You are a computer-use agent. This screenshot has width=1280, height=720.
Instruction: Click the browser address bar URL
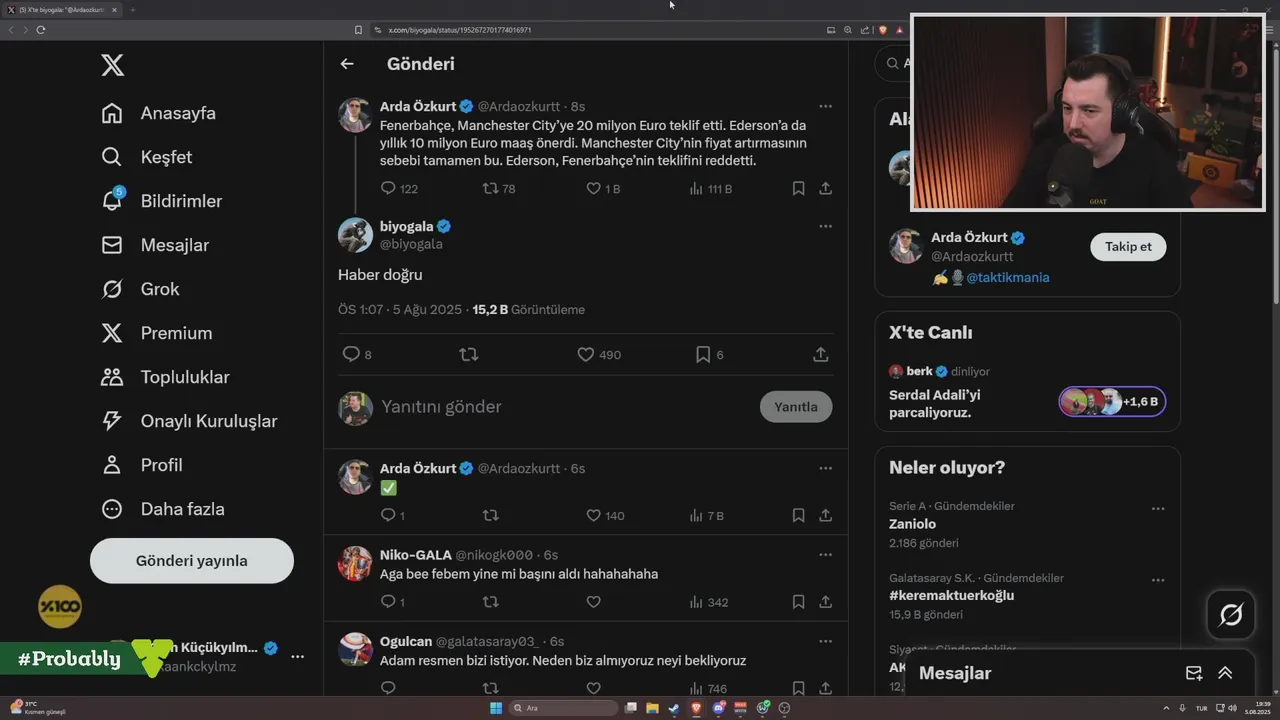coord(459,30)
